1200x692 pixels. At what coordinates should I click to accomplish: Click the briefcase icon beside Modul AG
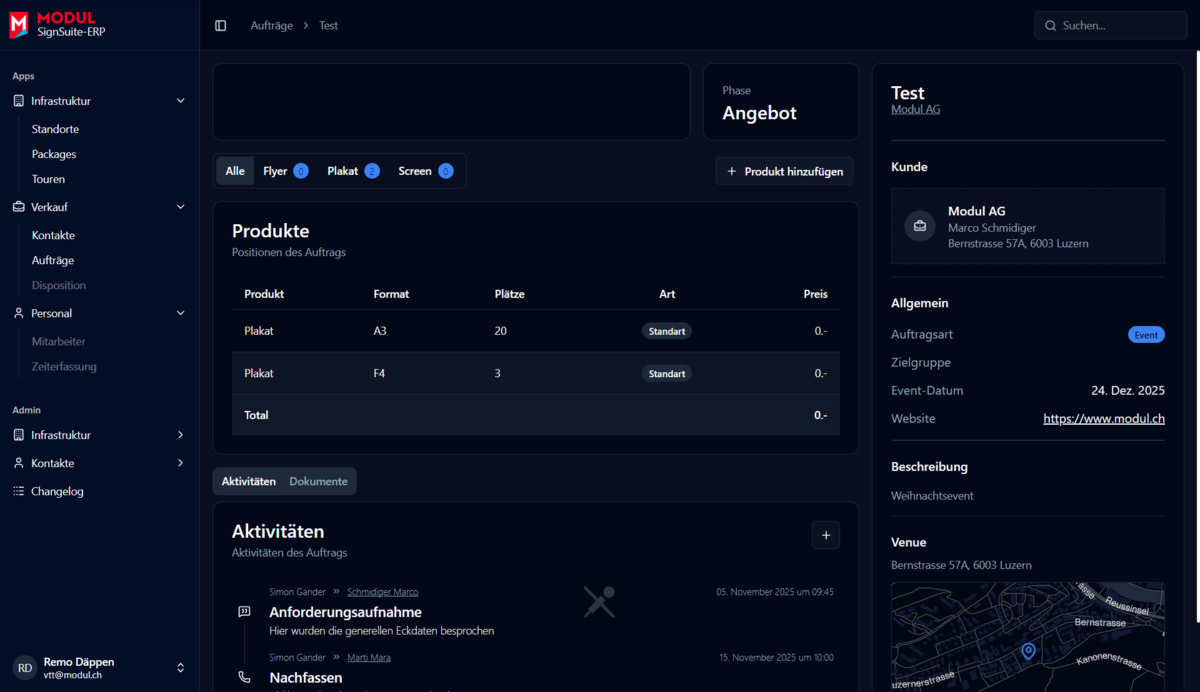pos(920,226)
